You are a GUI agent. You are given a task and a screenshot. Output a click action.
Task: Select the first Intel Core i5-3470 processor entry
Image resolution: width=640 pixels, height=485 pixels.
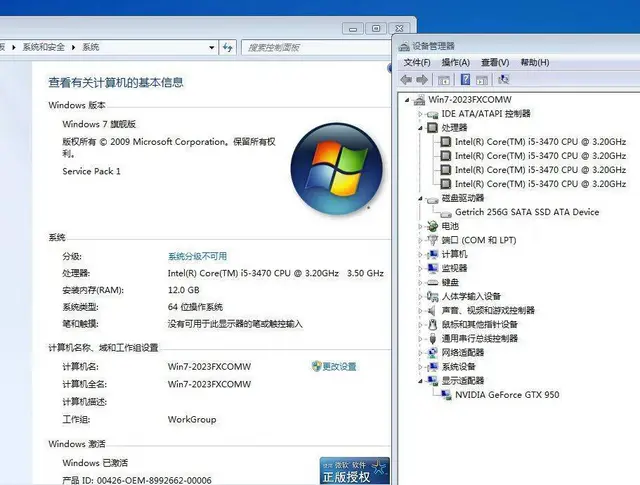[539, 142]
